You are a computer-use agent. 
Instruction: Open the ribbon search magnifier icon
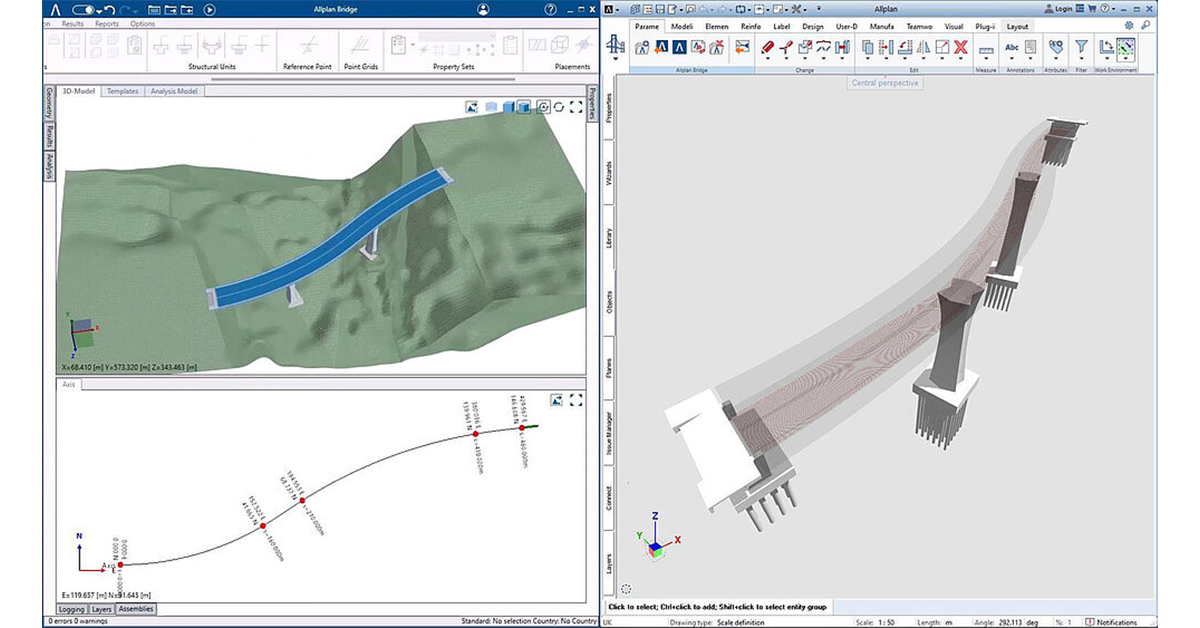[x=1144, y=26]
